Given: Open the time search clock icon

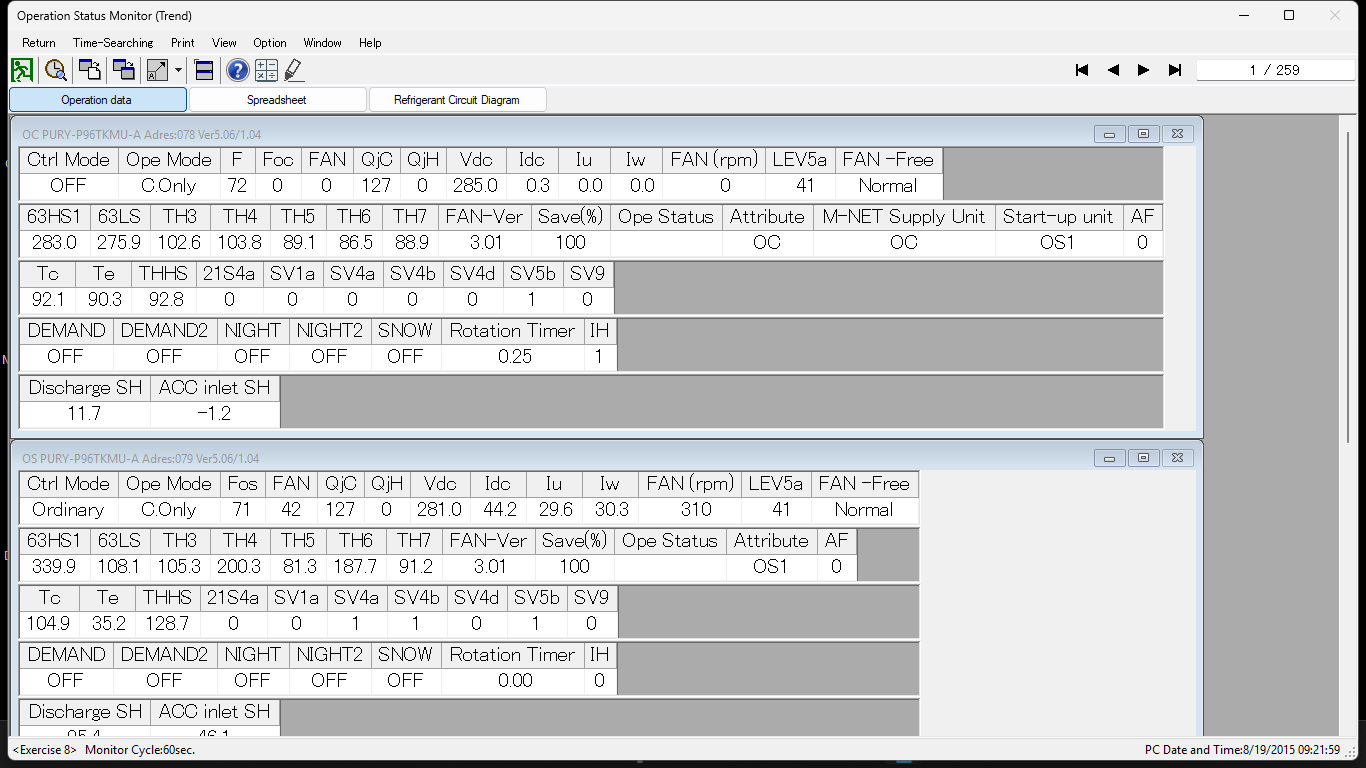Looking at the screenshot, I should click(56, 70).
